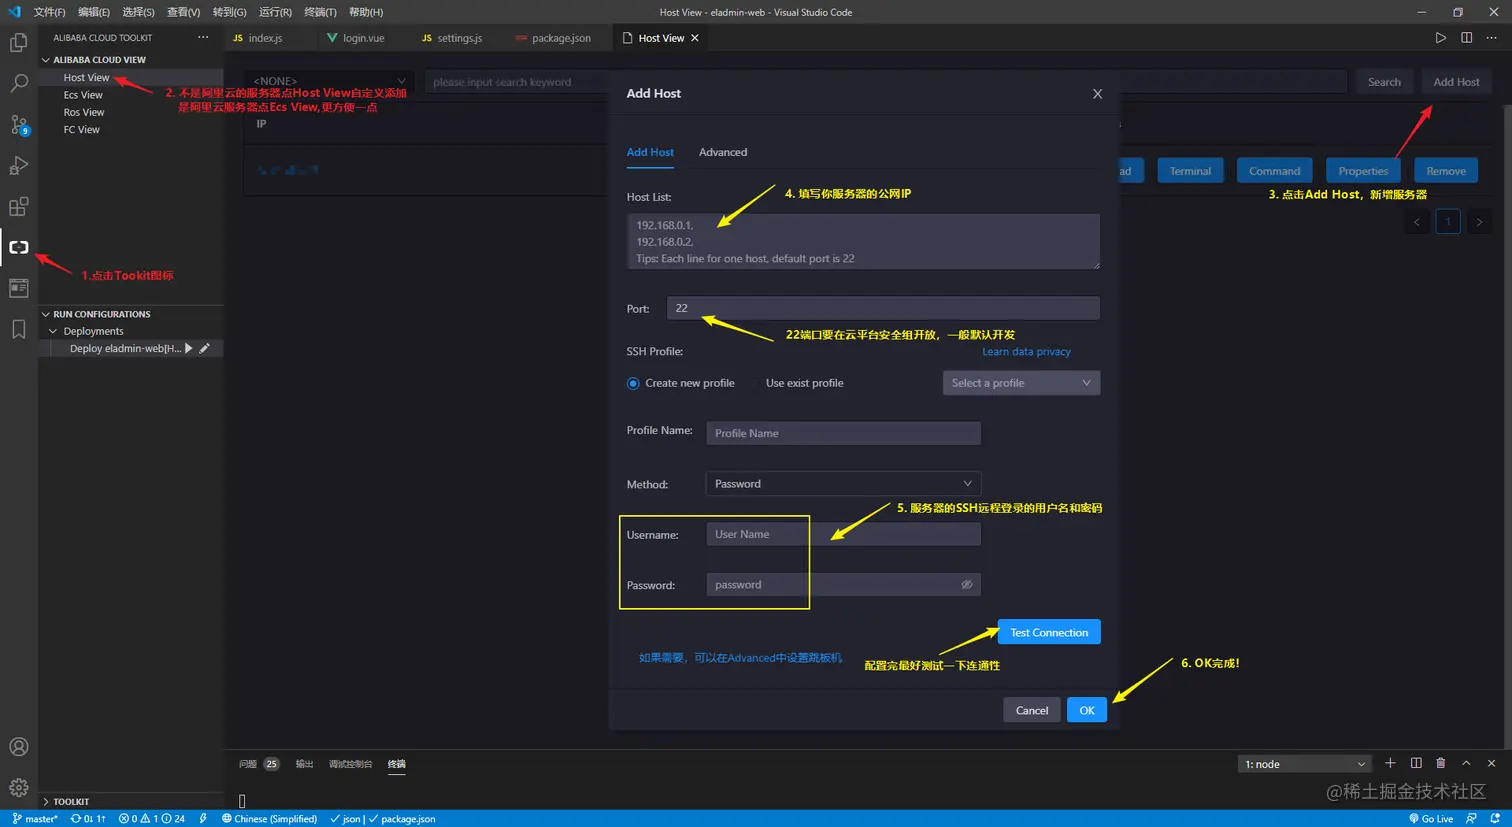Open the Explorer icon in the activity bar
This screenshot has width=1512, height=827.
(18, 42)
